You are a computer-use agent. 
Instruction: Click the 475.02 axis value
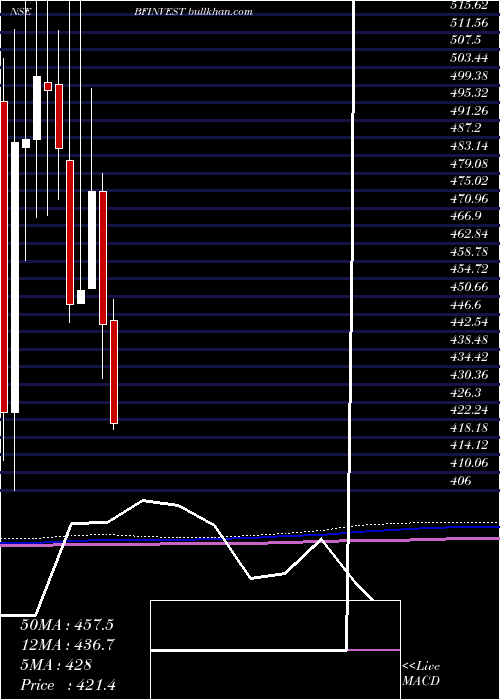coord(469,181)
